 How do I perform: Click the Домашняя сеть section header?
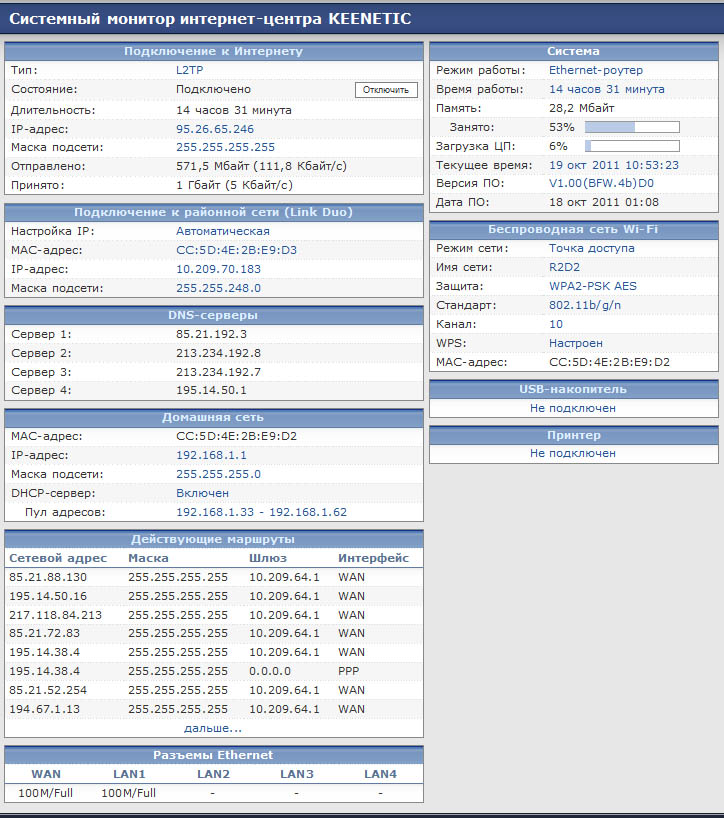(x=213, y=417)
